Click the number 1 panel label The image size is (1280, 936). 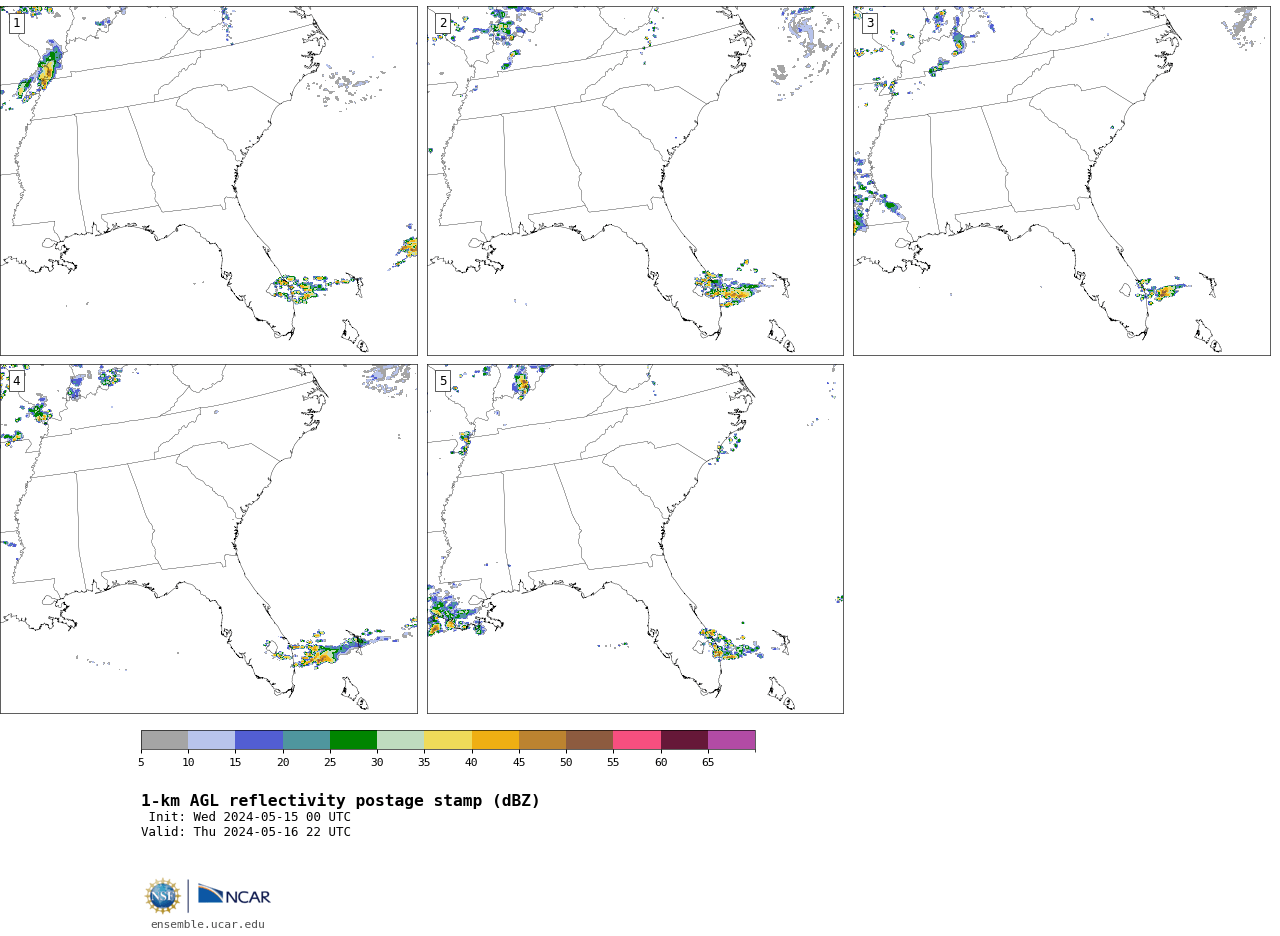click(x=17, y=23)
